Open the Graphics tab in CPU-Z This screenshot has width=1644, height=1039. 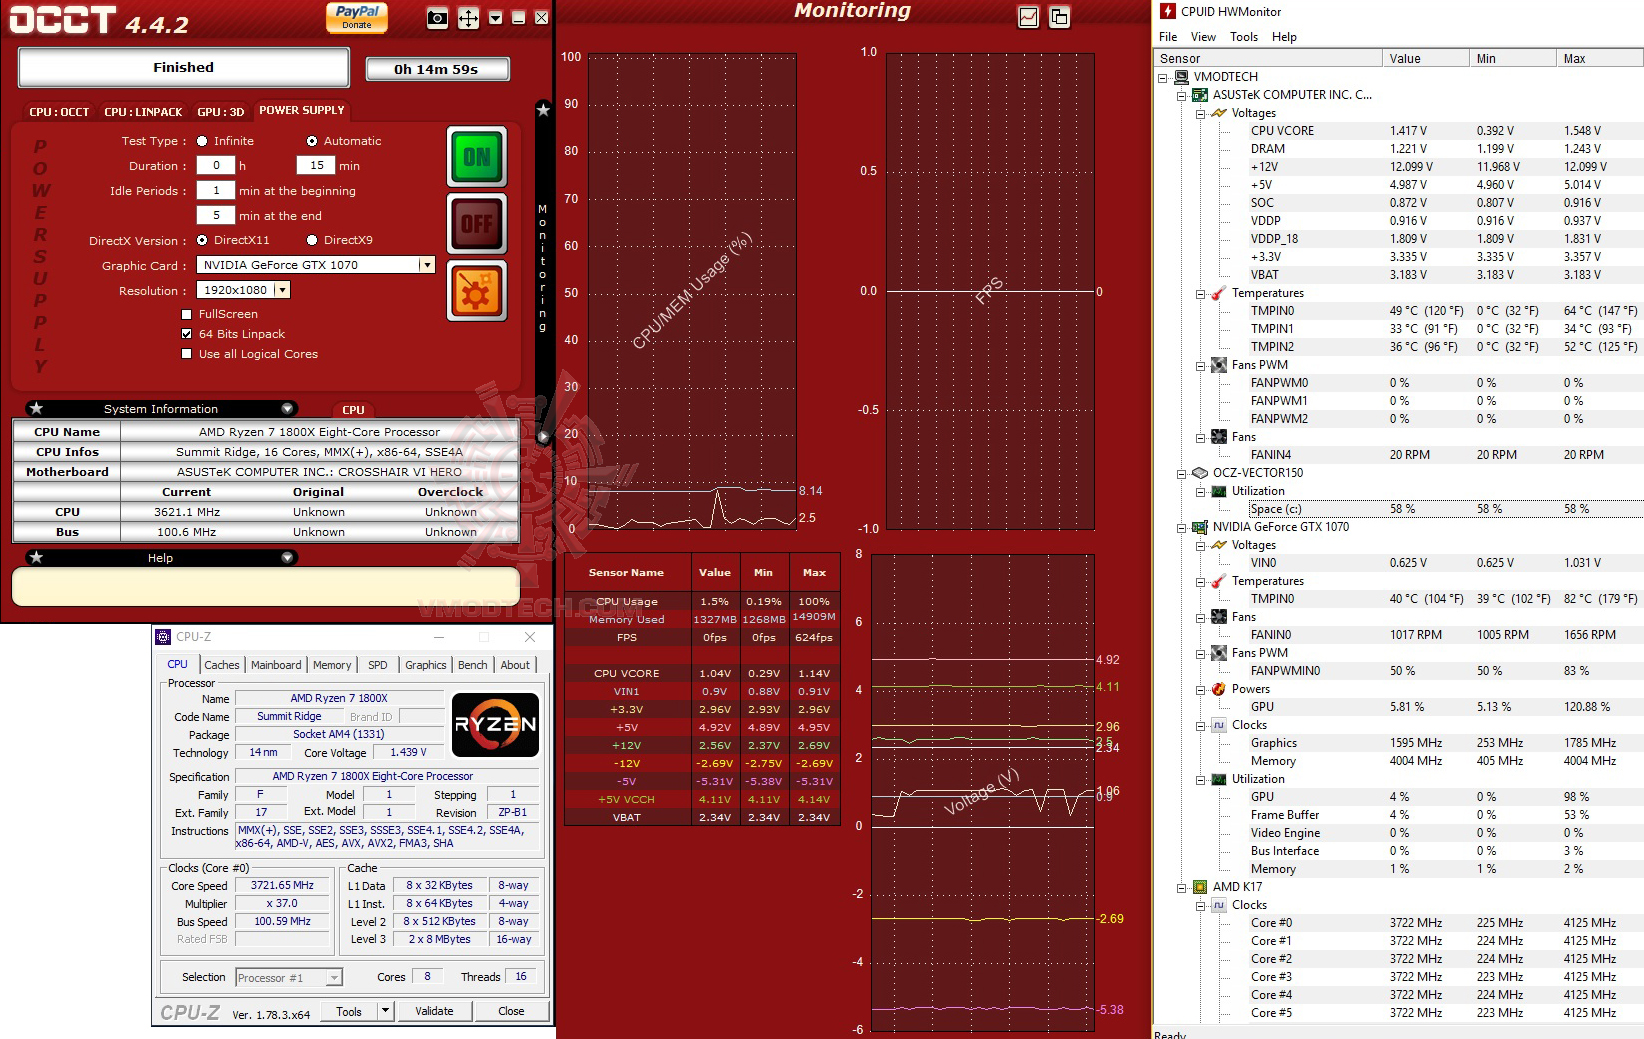click(x=426, y=665)
